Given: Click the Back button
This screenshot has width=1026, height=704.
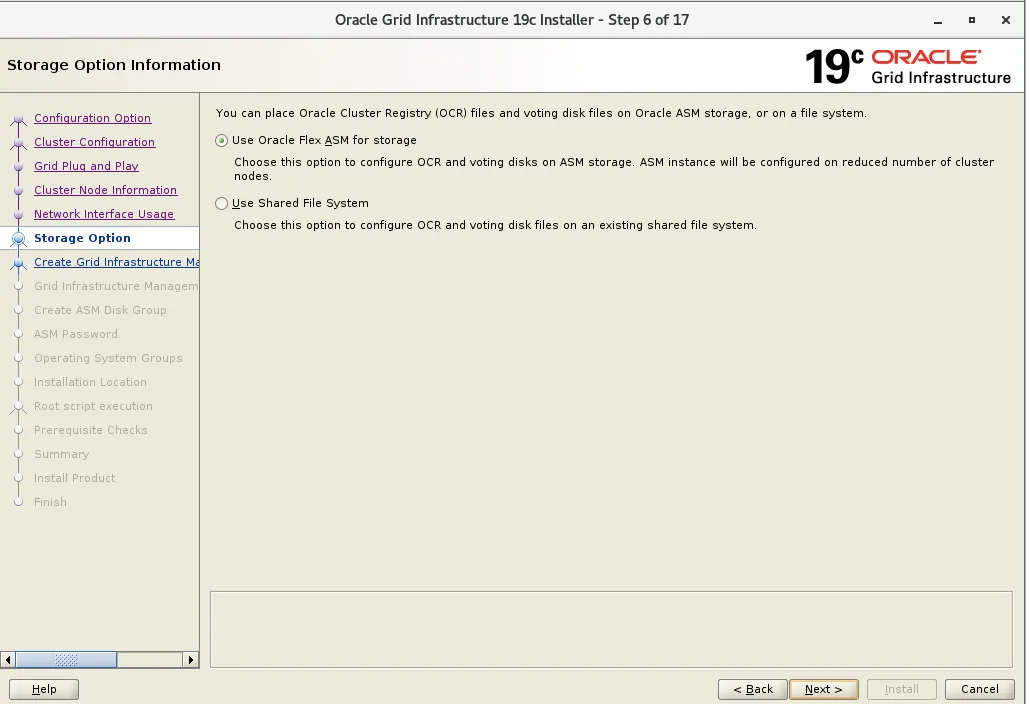Looking at the screenshot, I should tap(752, 689).
